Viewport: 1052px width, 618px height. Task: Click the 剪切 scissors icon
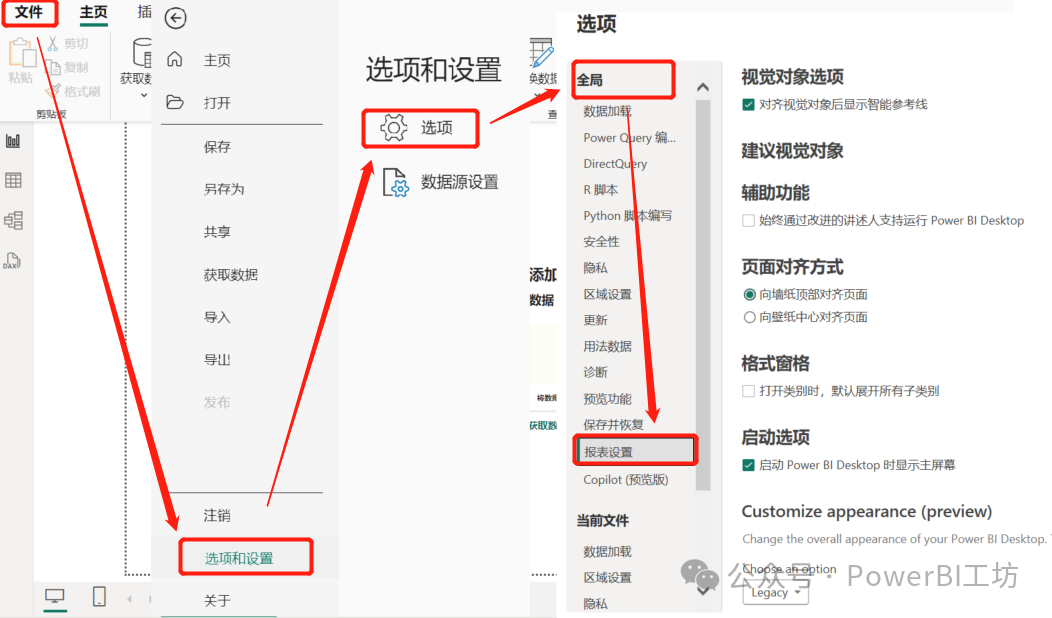pyautogui.click(x=52, y=44)
